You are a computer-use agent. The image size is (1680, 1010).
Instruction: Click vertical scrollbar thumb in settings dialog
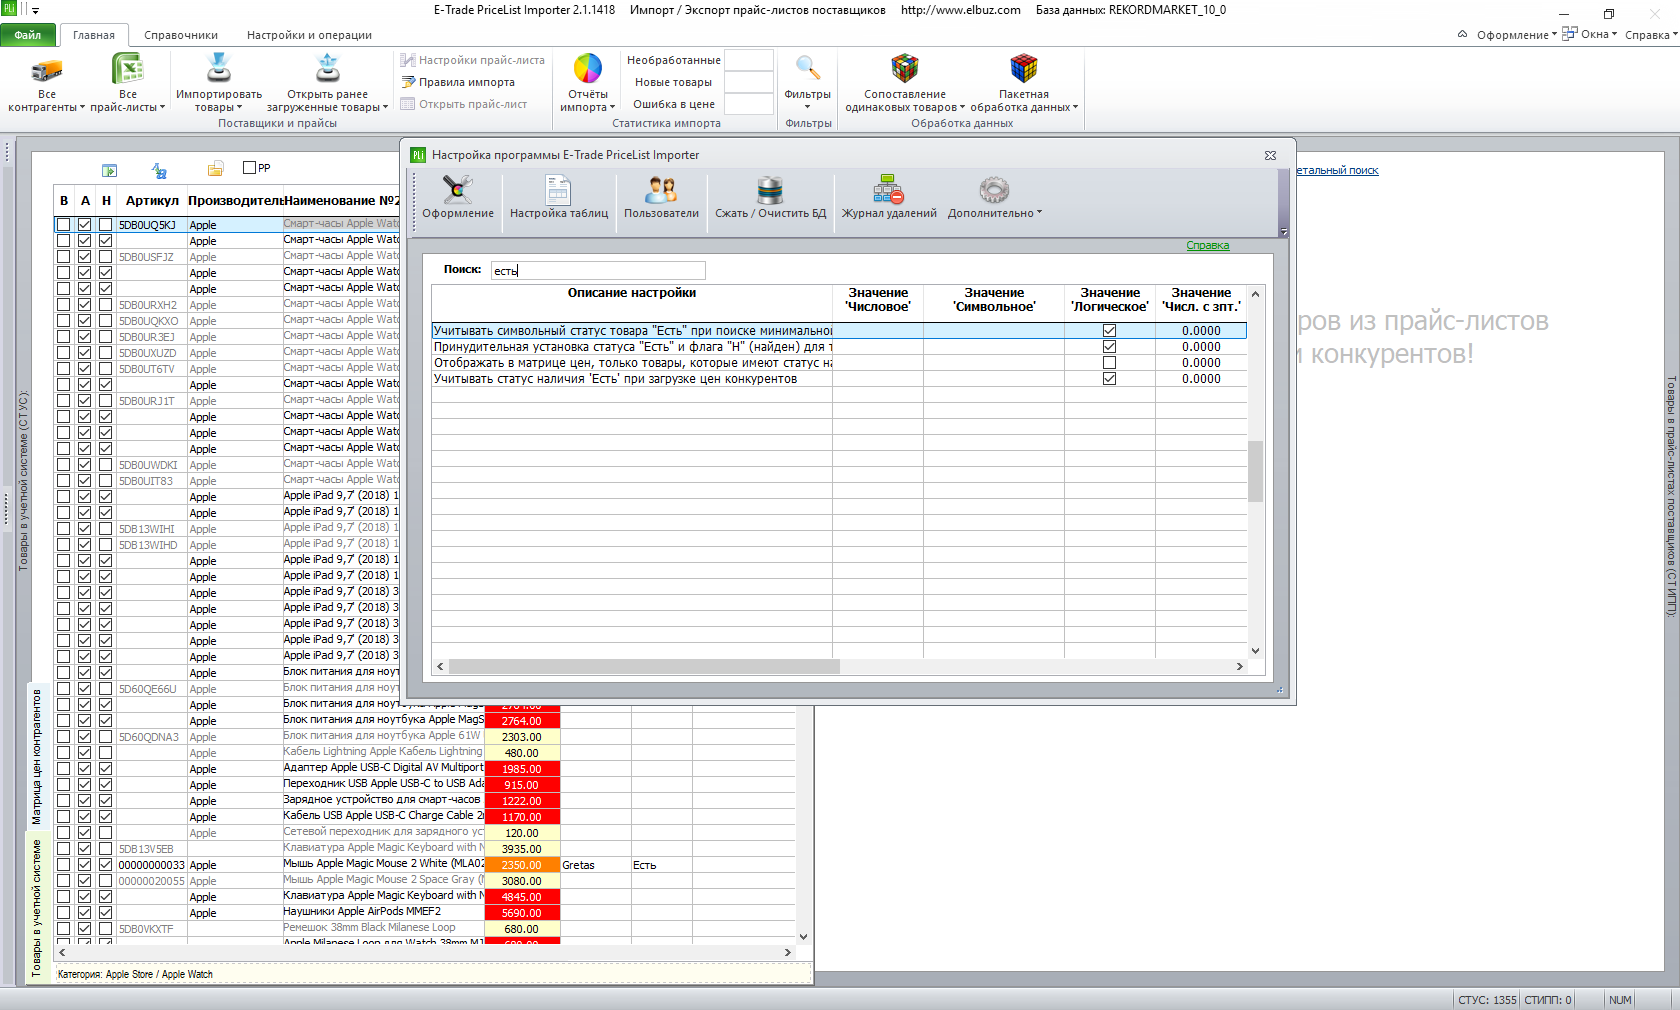pos(1255,471)
